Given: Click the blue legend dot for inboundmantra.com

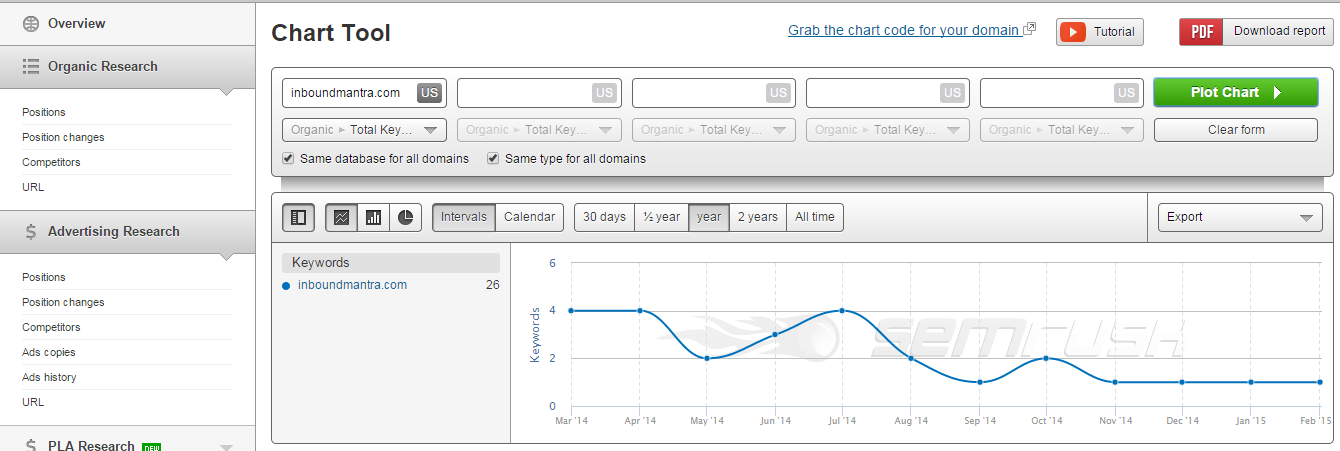Looking at the screenshot, I should [x=287, y=286].
